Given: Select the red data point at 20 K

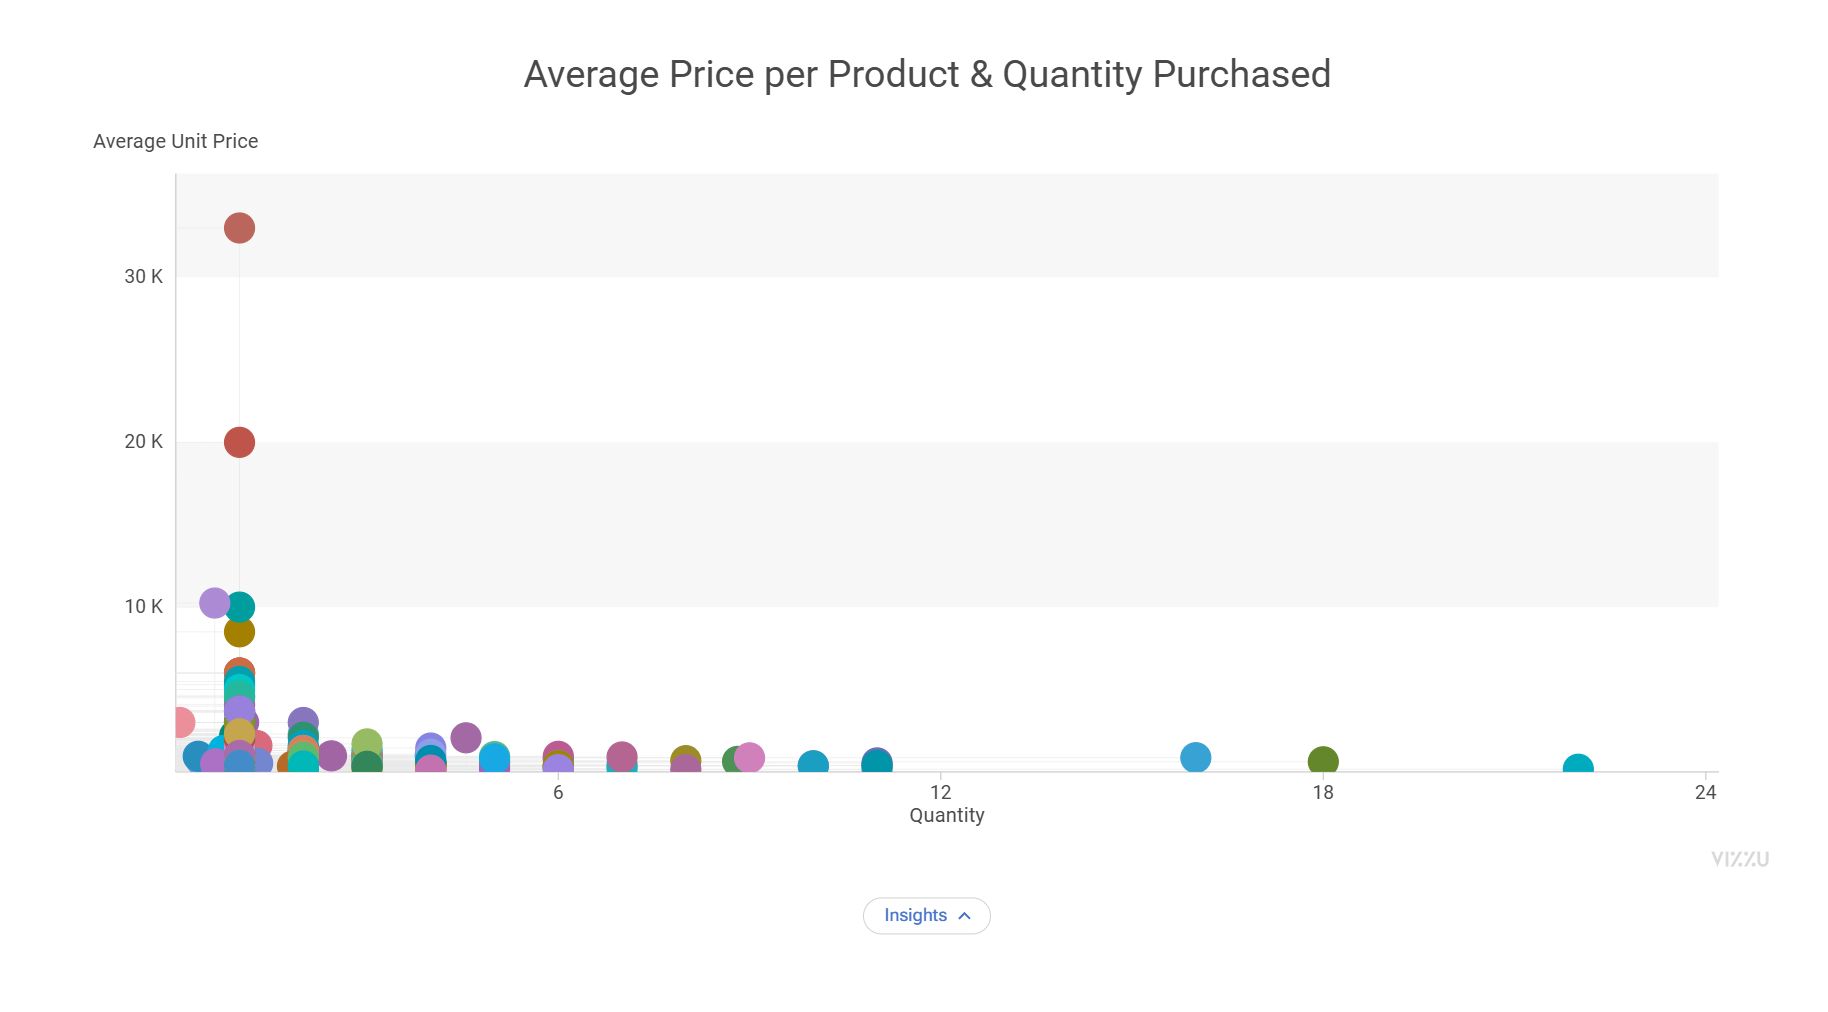Looking at the screenshot, I should 239,442.
